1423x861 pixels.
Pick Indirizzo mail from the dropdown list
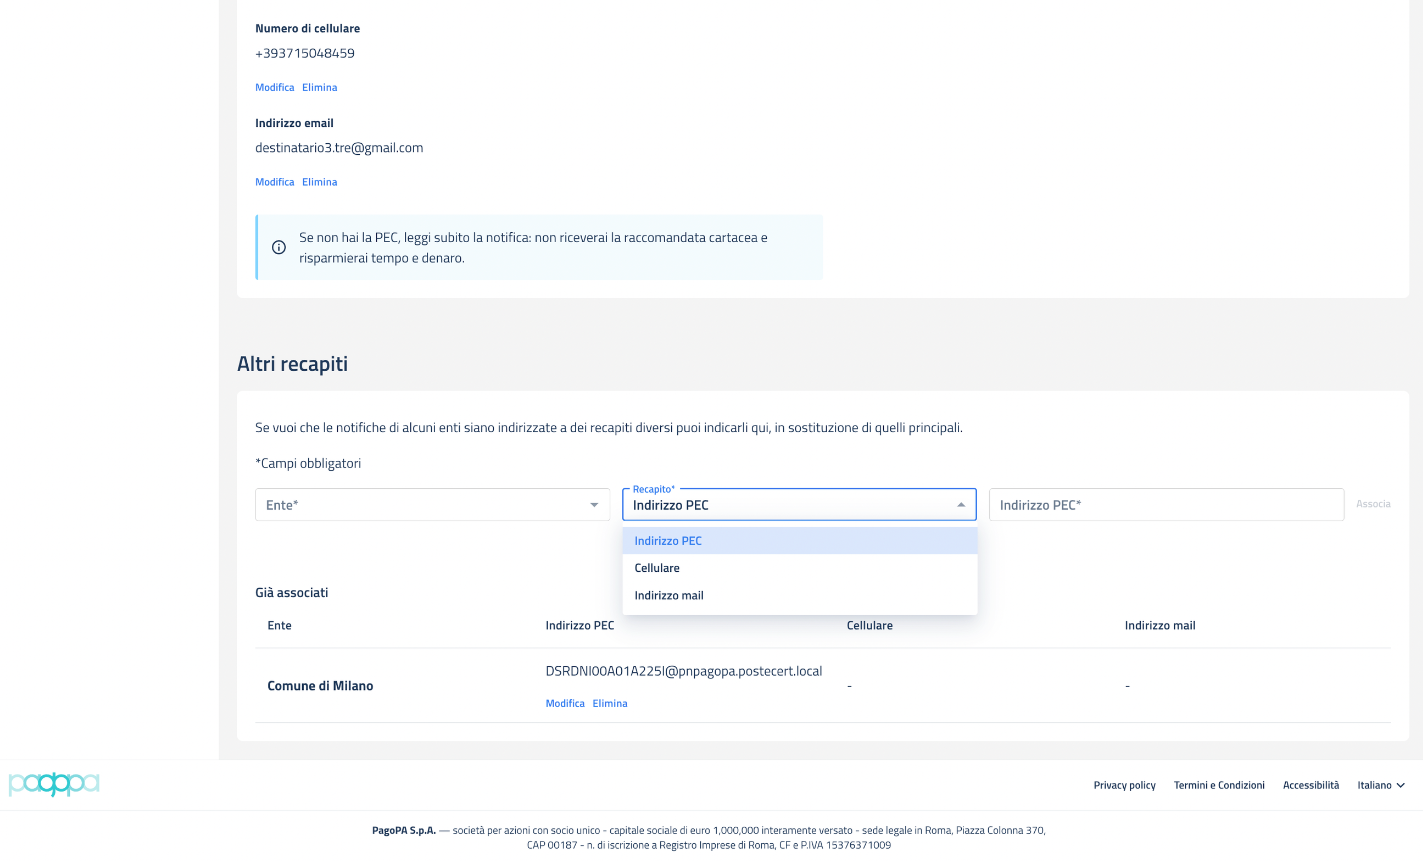[x=669, y=595]
